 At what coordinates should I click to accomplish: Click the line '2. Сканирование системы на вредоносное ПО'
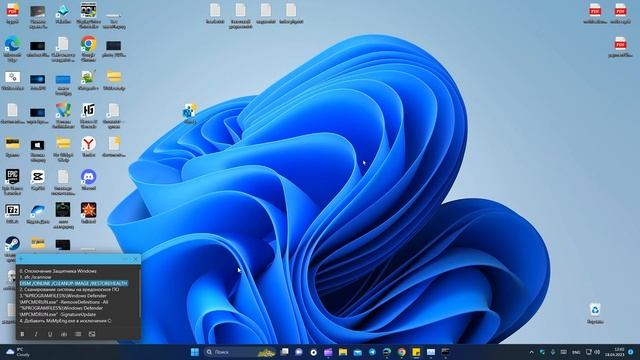(x=69, y=289)
